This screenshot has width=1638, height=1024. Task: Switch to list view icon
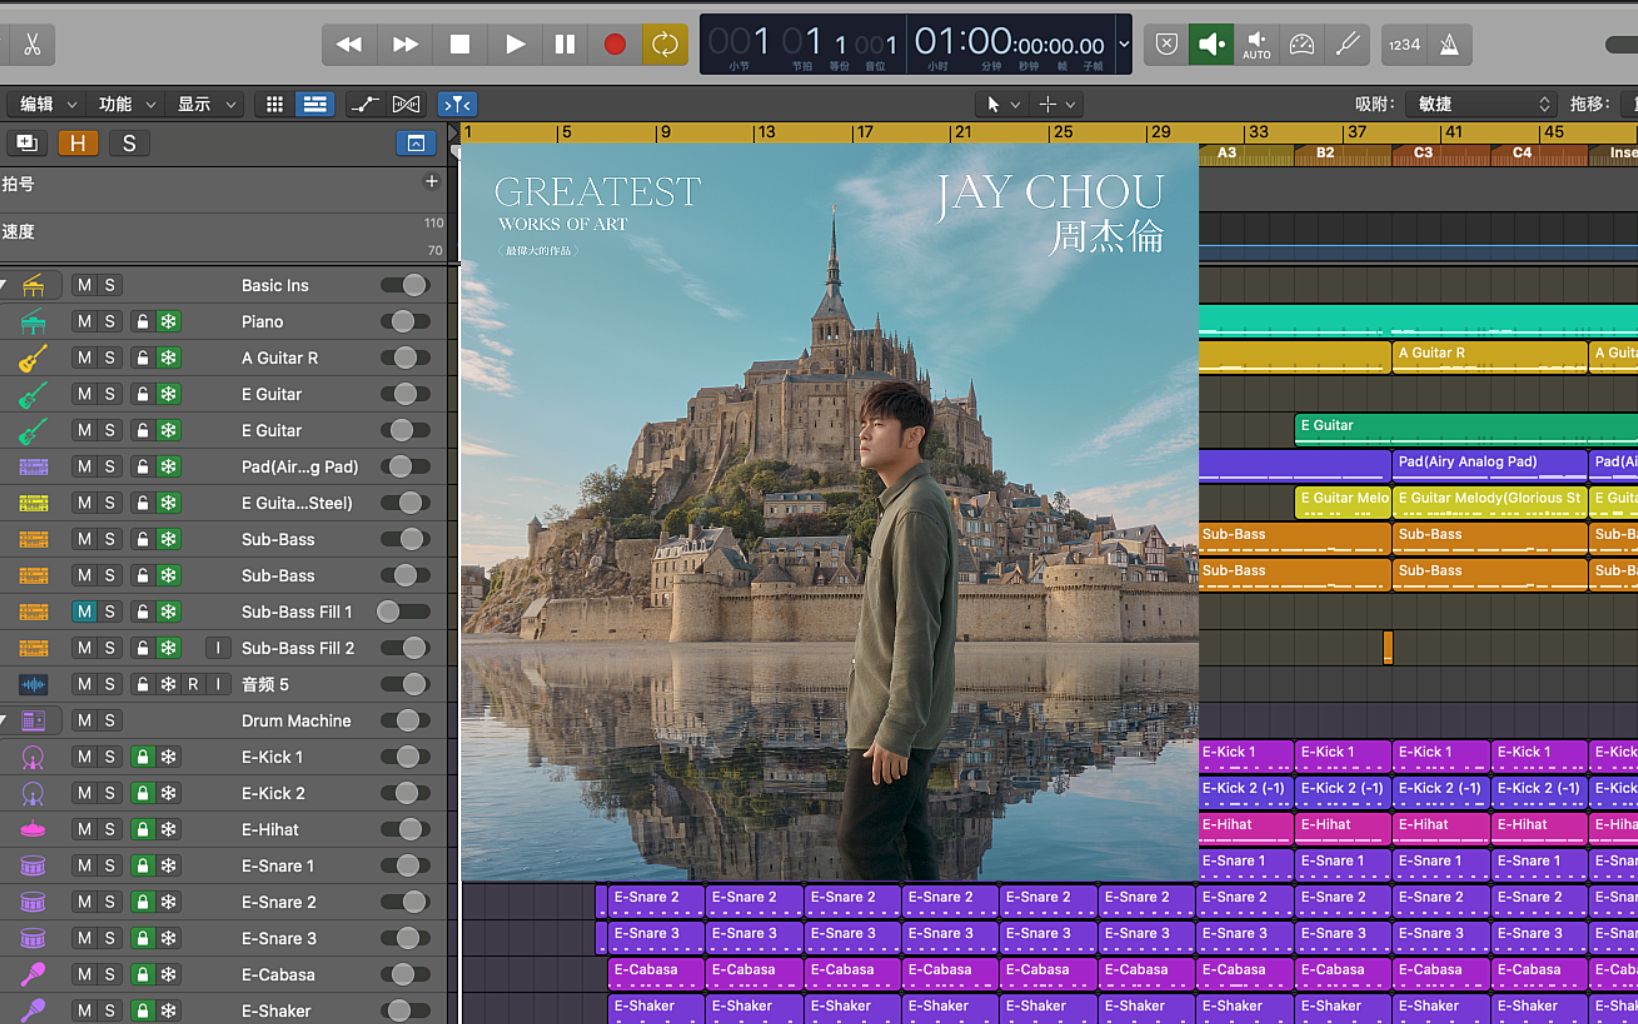(314, 104)
